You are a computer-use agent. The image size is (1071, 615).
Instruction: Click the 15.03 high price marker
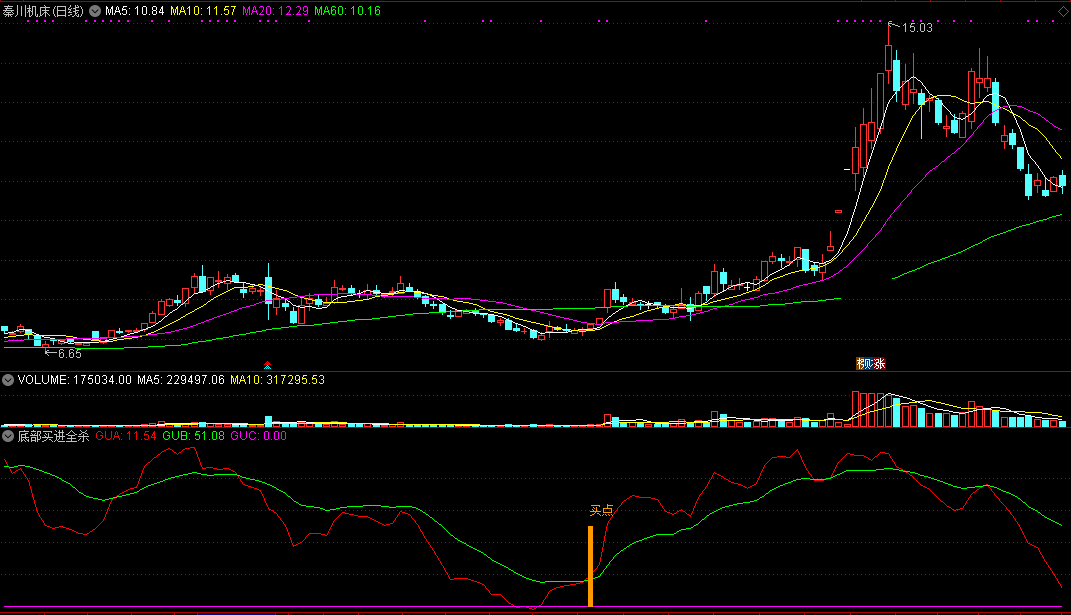(x=917, y=28)
